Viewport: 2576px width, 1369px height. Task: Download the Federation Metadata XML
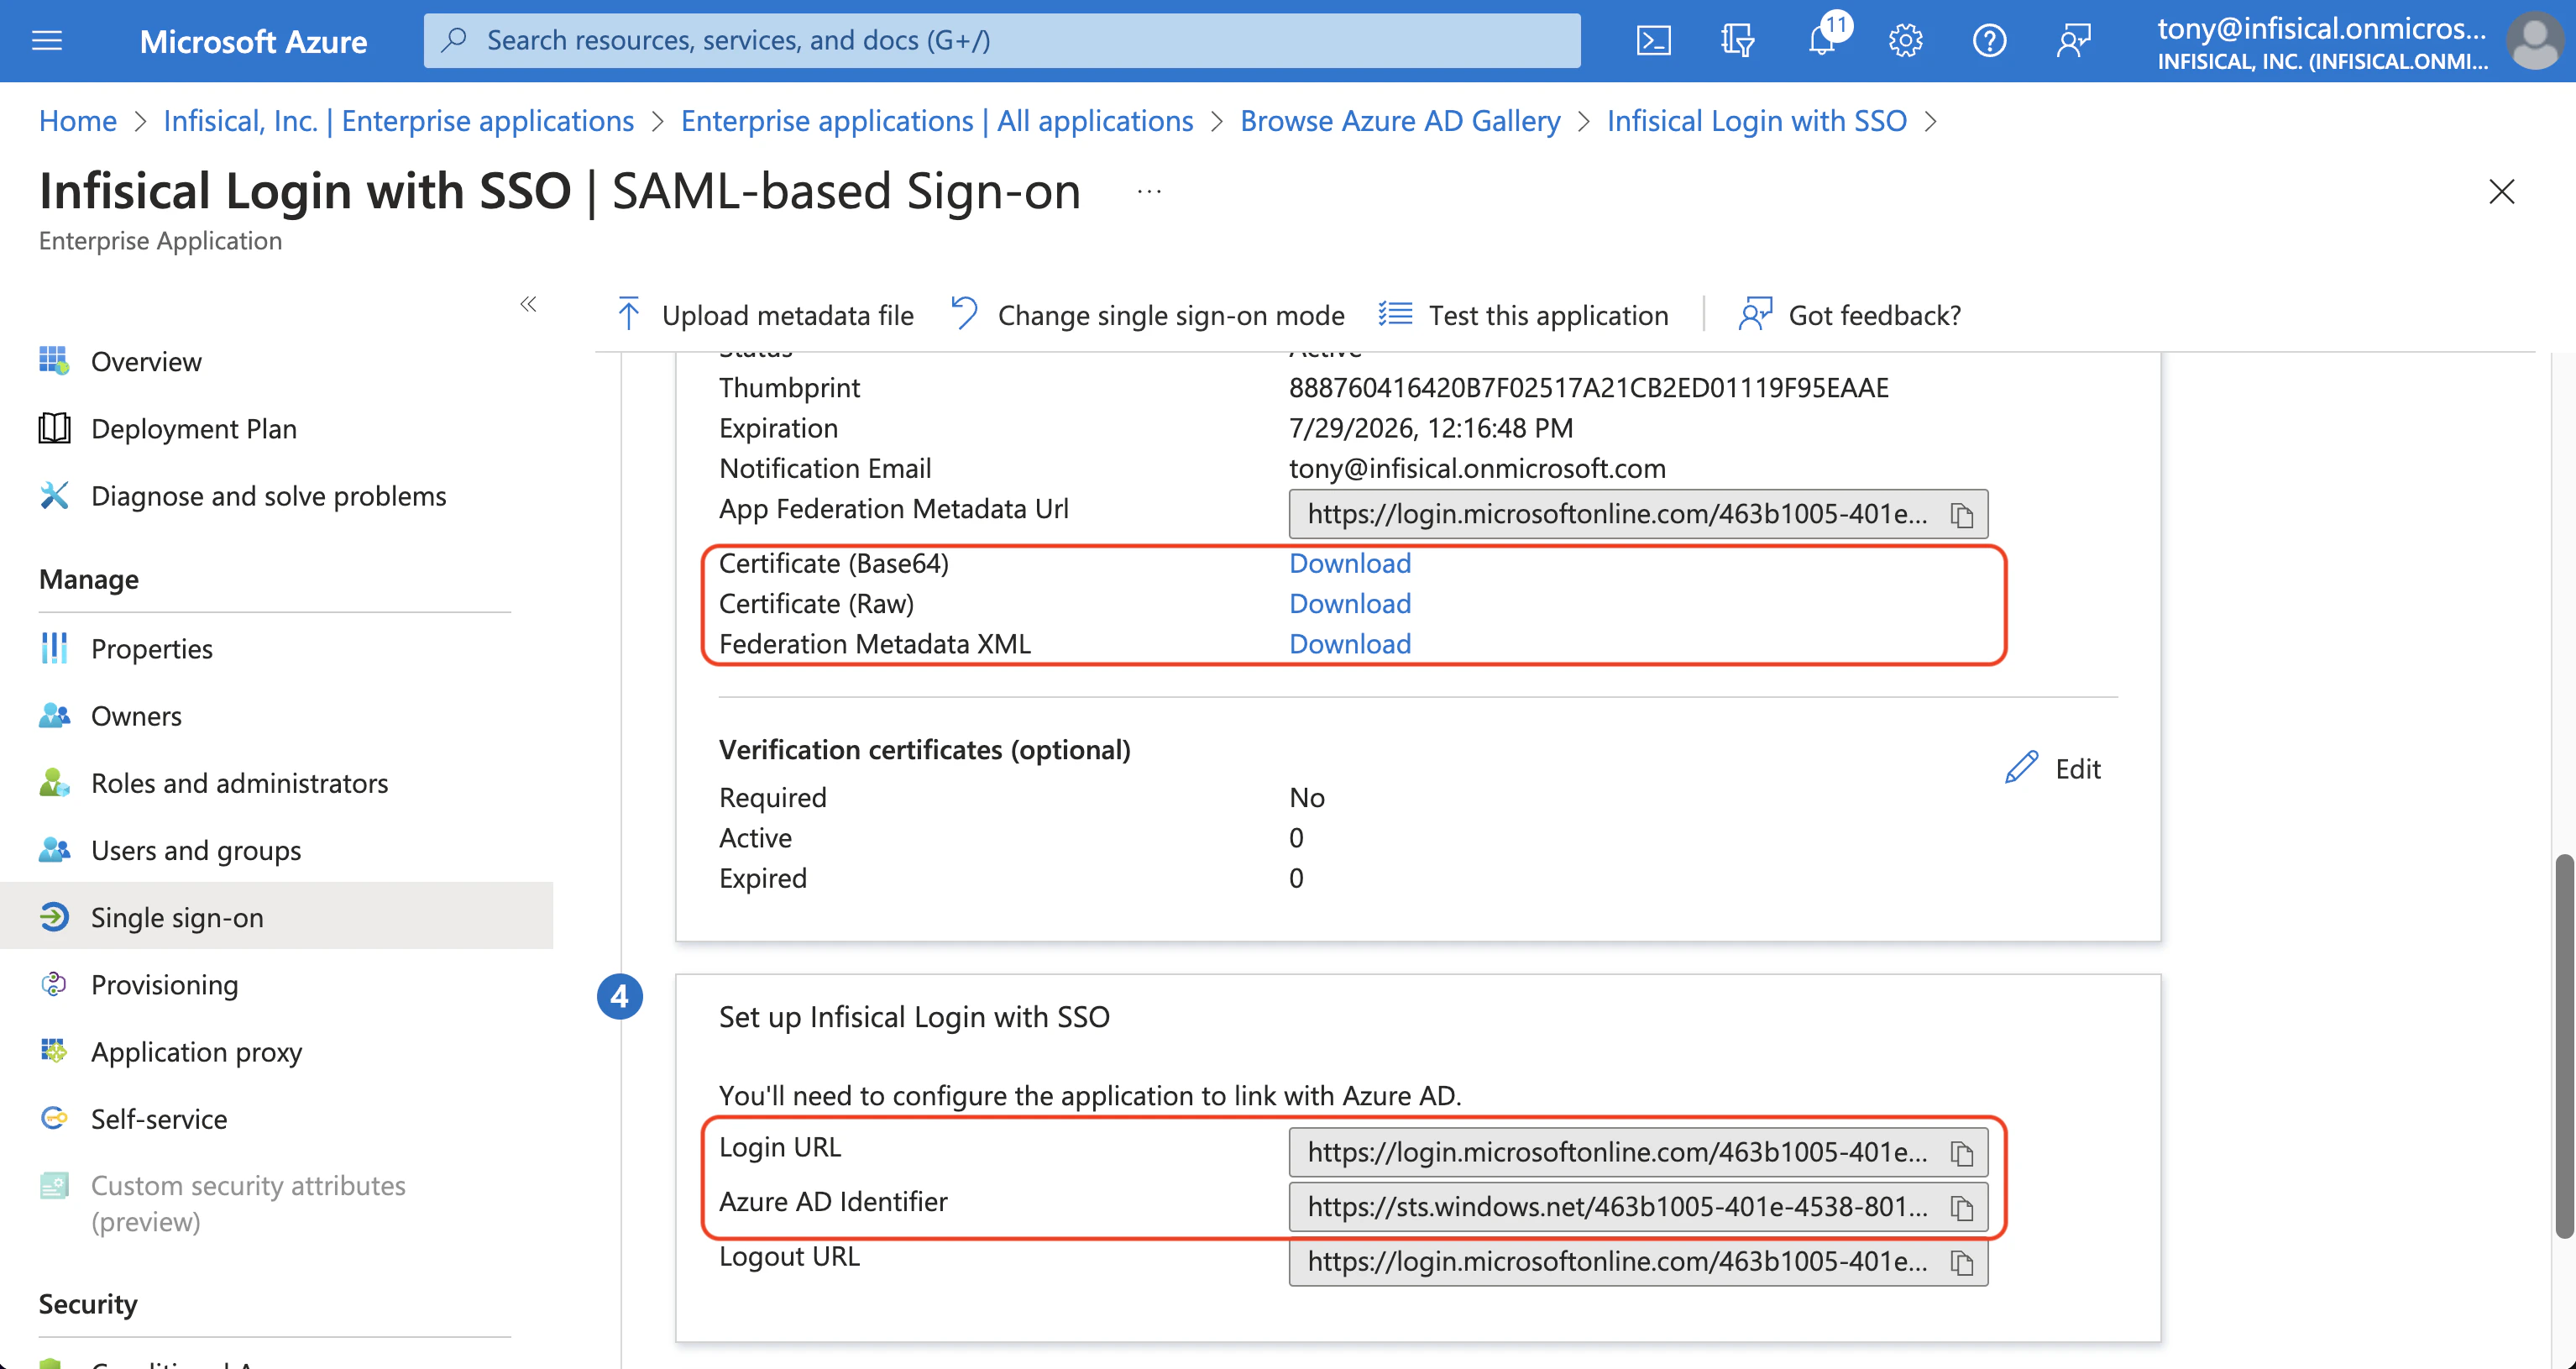click(x=1350, y=643)
